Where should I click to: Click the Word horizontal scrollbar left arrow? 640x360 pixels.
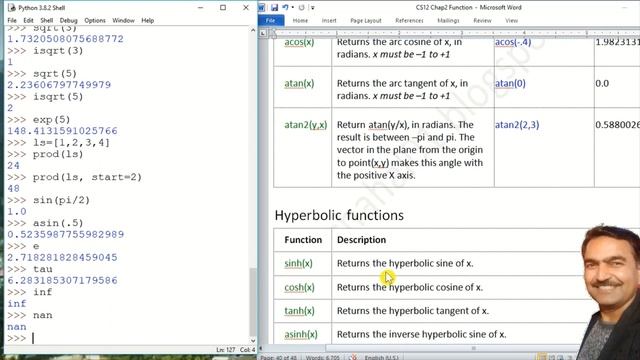coord(261,348)
